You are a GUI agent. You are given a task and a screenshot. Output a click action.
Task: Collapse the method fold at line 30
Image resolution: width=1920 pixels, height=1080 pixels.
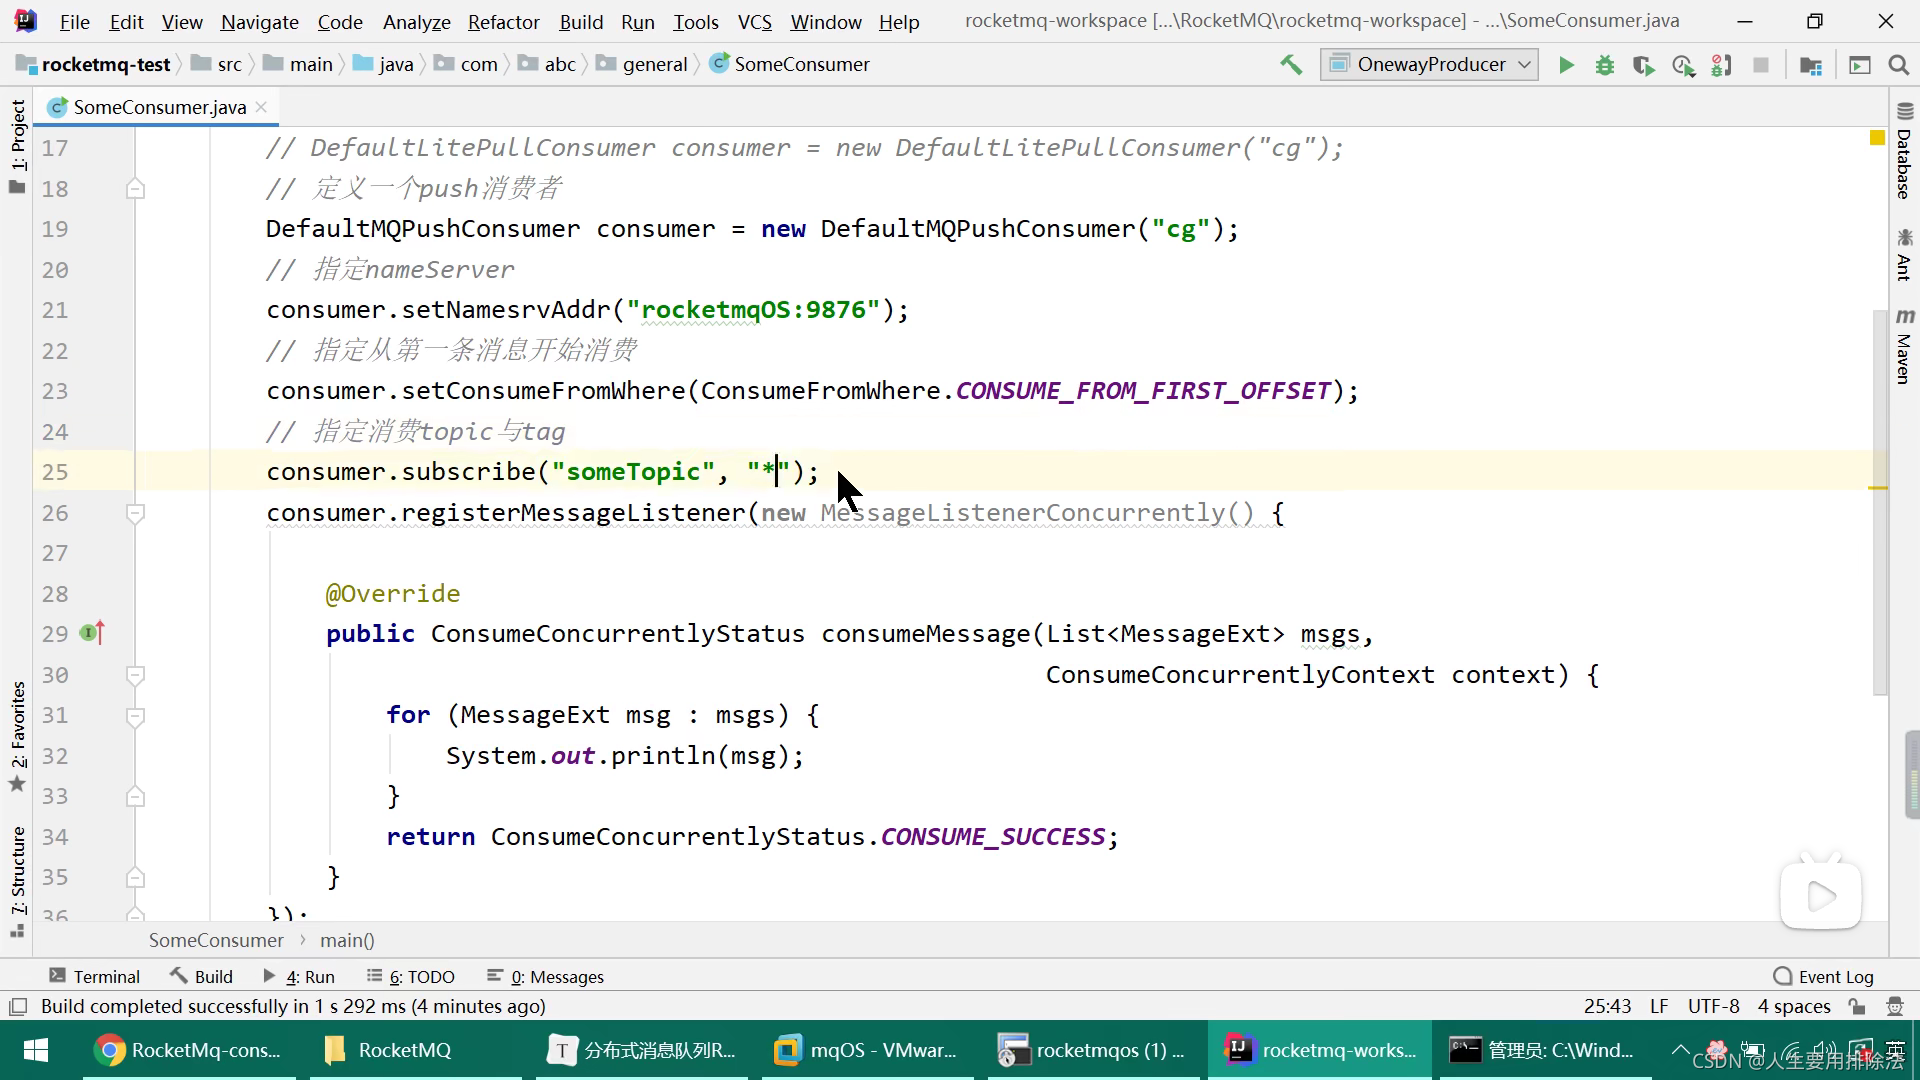[136, 675]
